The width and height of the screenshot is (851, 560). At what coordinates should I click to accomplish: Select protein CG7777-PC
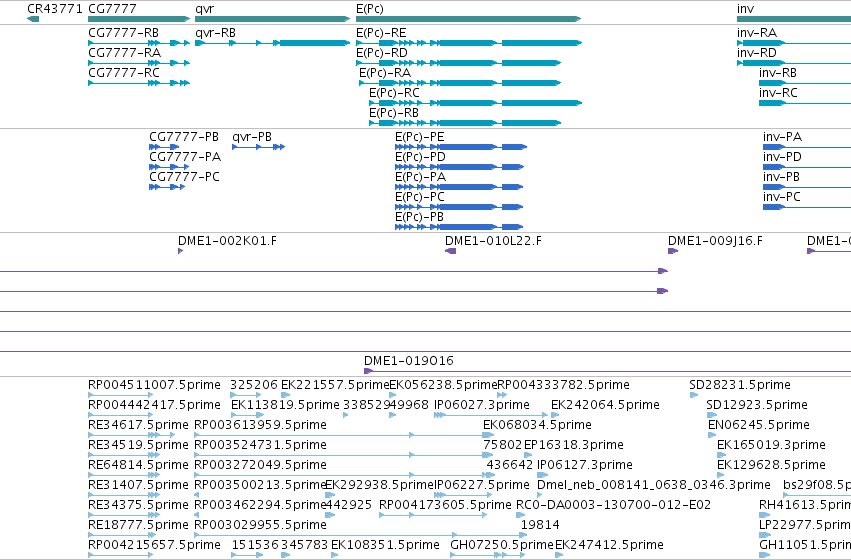167,187
